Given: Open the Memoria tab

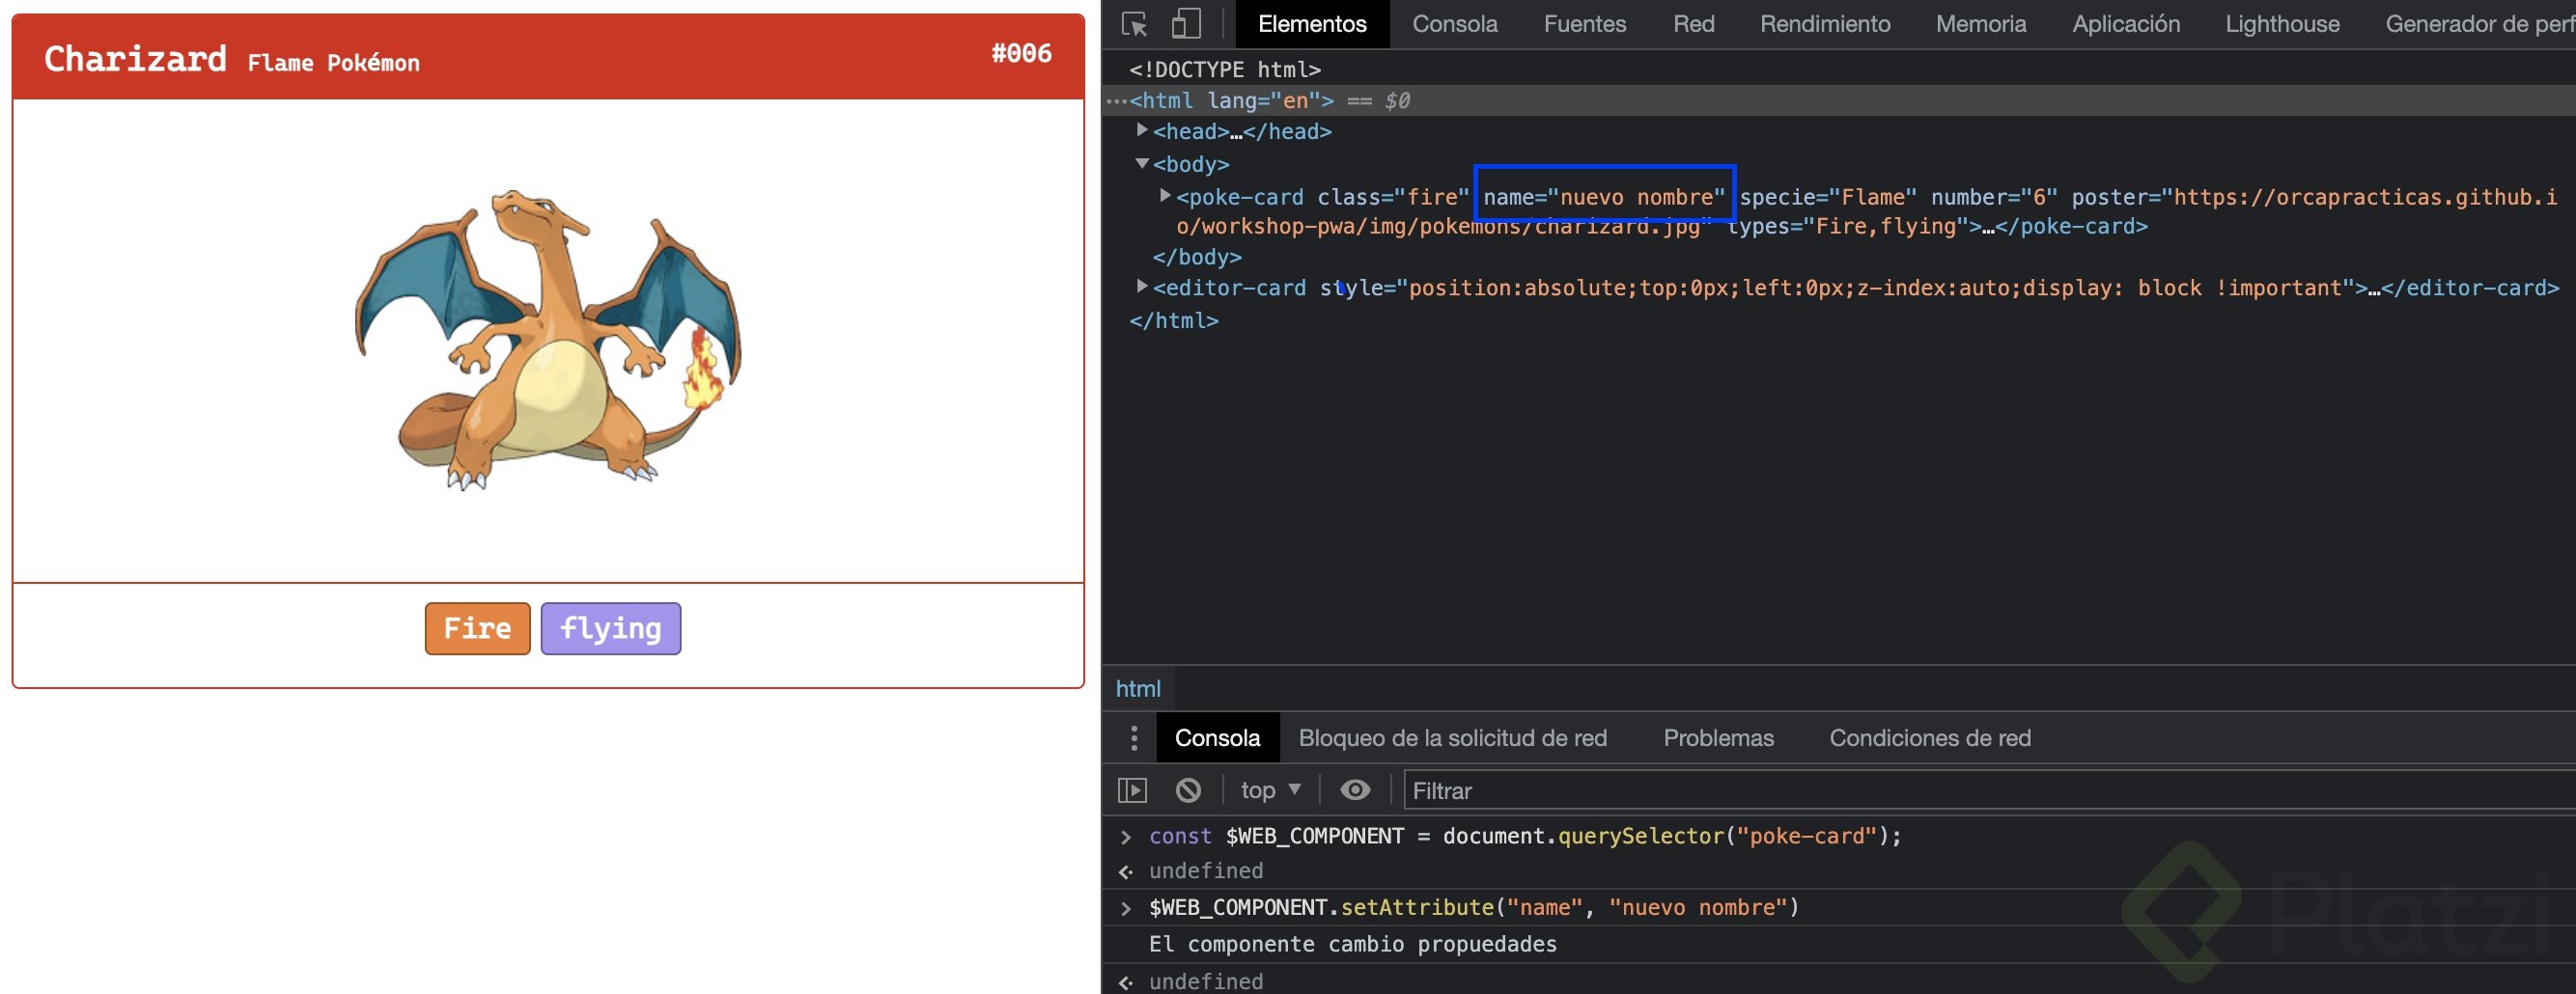Looking at the screenshot, I should [1980, 24].
